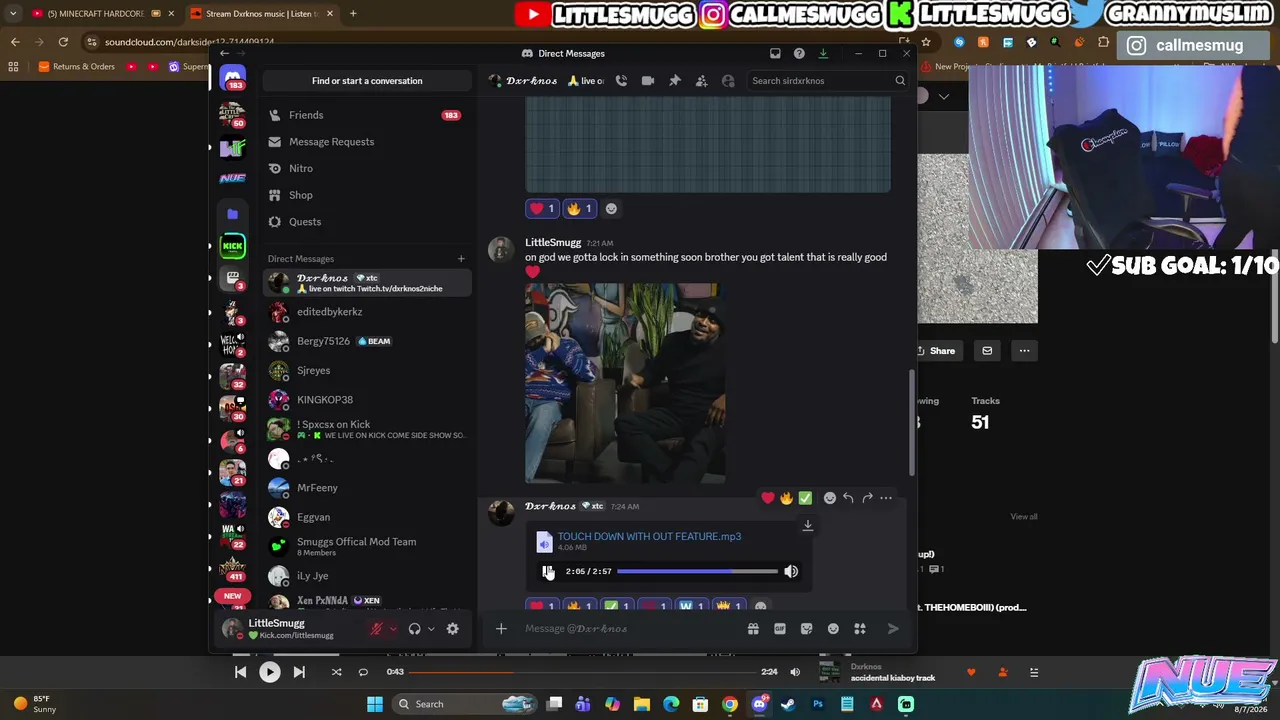Open Nitro page
Screen dimensions: 1280x720
click(x=366, y=169)
